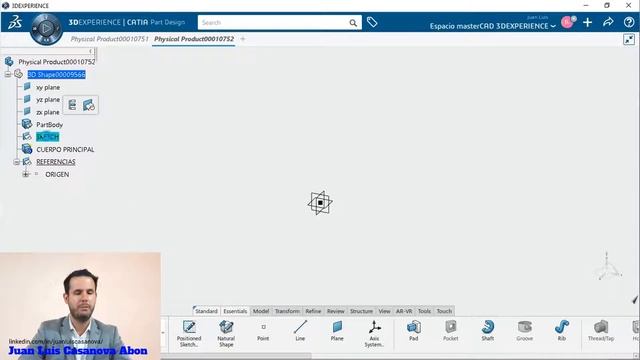Screen dimensions: 640x360
Task: Open Espacio masterCAD 3DEXPERIENCE dropdown
Action: click(493, 26)
